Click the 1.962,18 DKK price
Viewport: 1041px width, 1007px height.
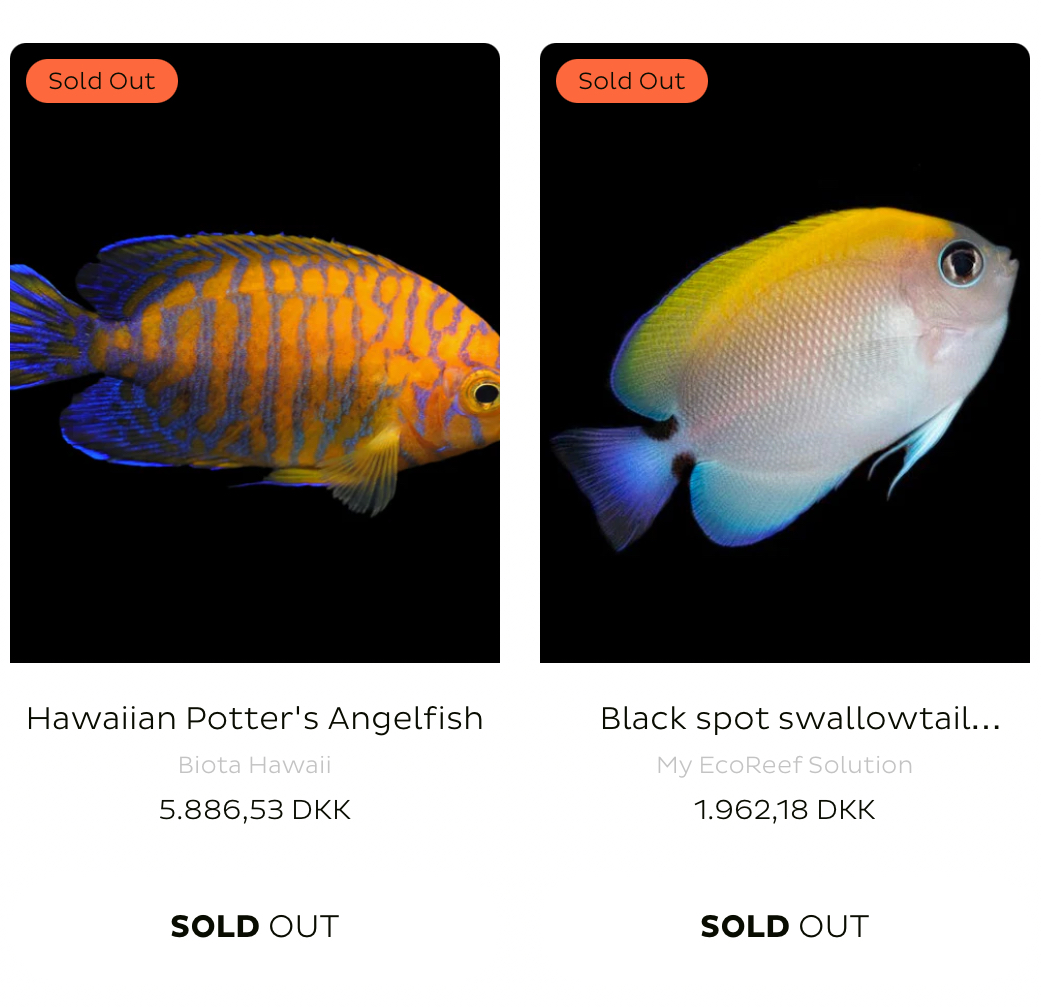(785, 809)
